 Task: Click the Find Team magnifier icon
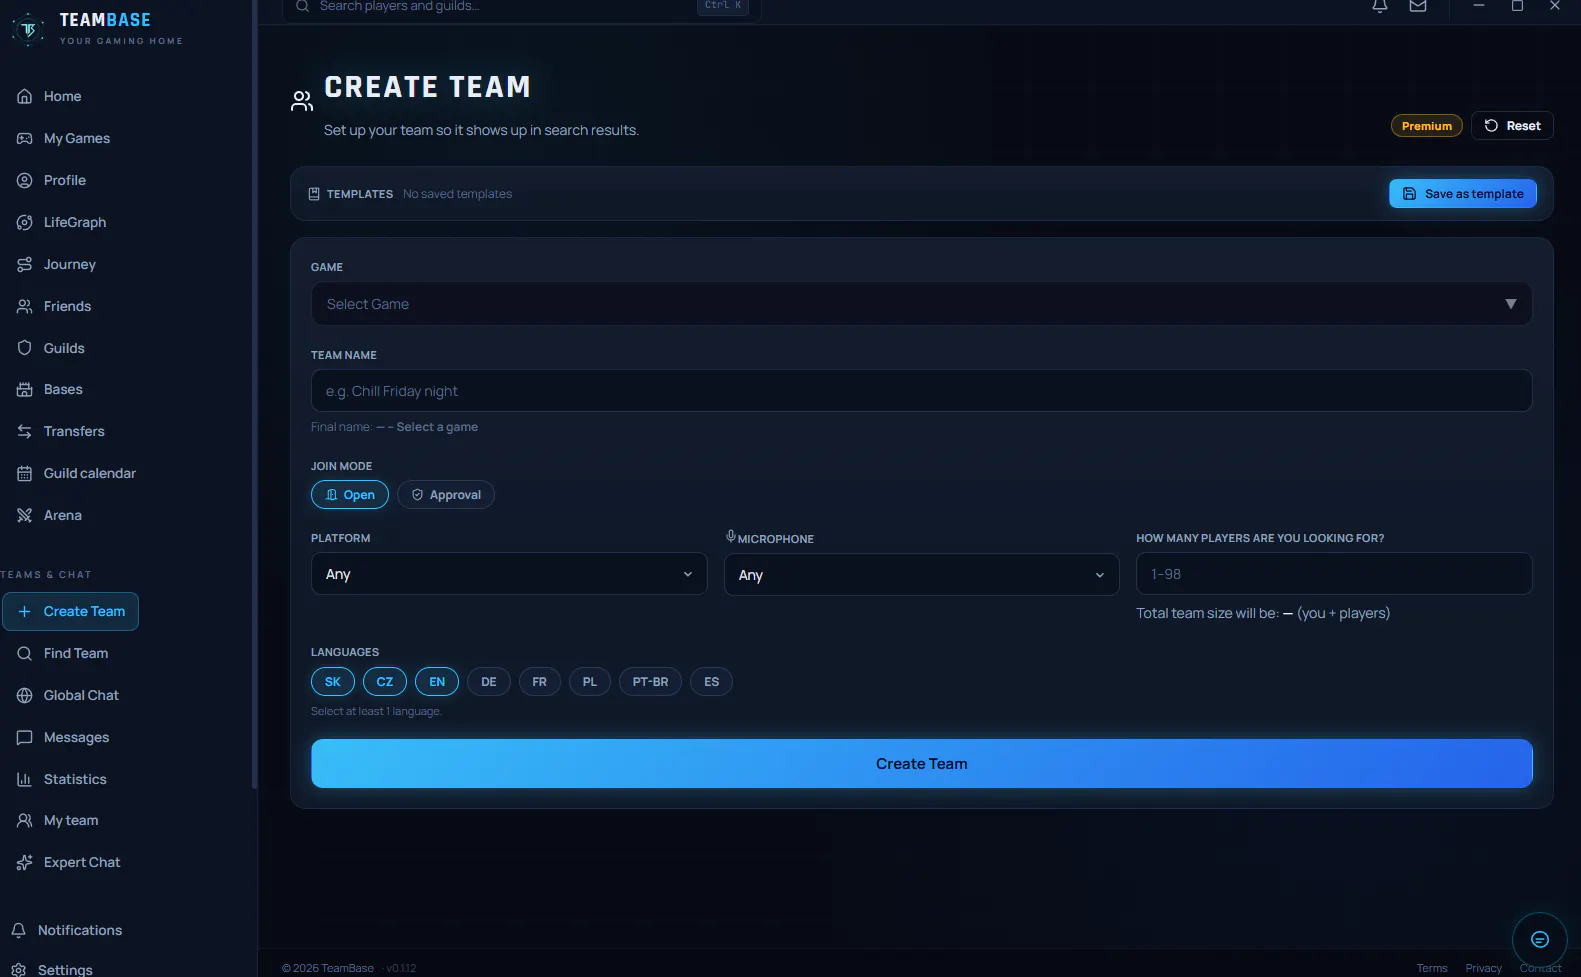click(25, 654)
